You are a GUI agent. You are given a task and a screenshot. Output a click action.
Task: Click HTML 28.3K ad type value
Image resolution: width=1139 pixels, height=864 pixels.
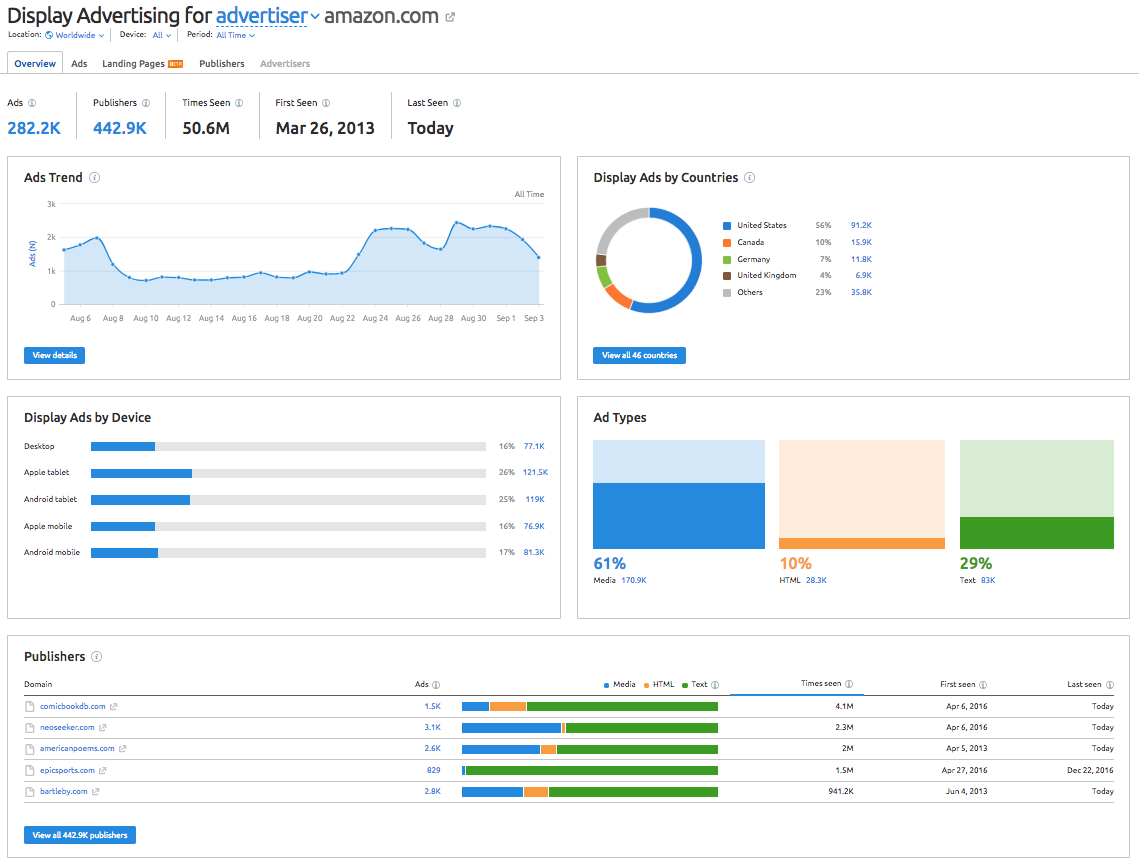point(816,581)
